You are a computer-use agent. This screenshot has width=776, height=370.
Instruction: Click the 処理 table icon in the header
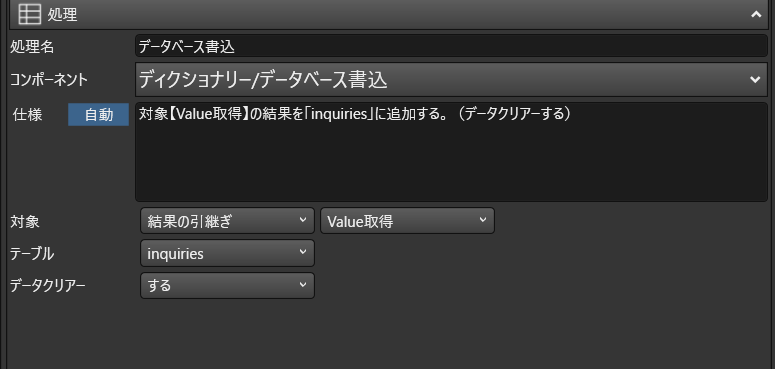pos(30,14)
